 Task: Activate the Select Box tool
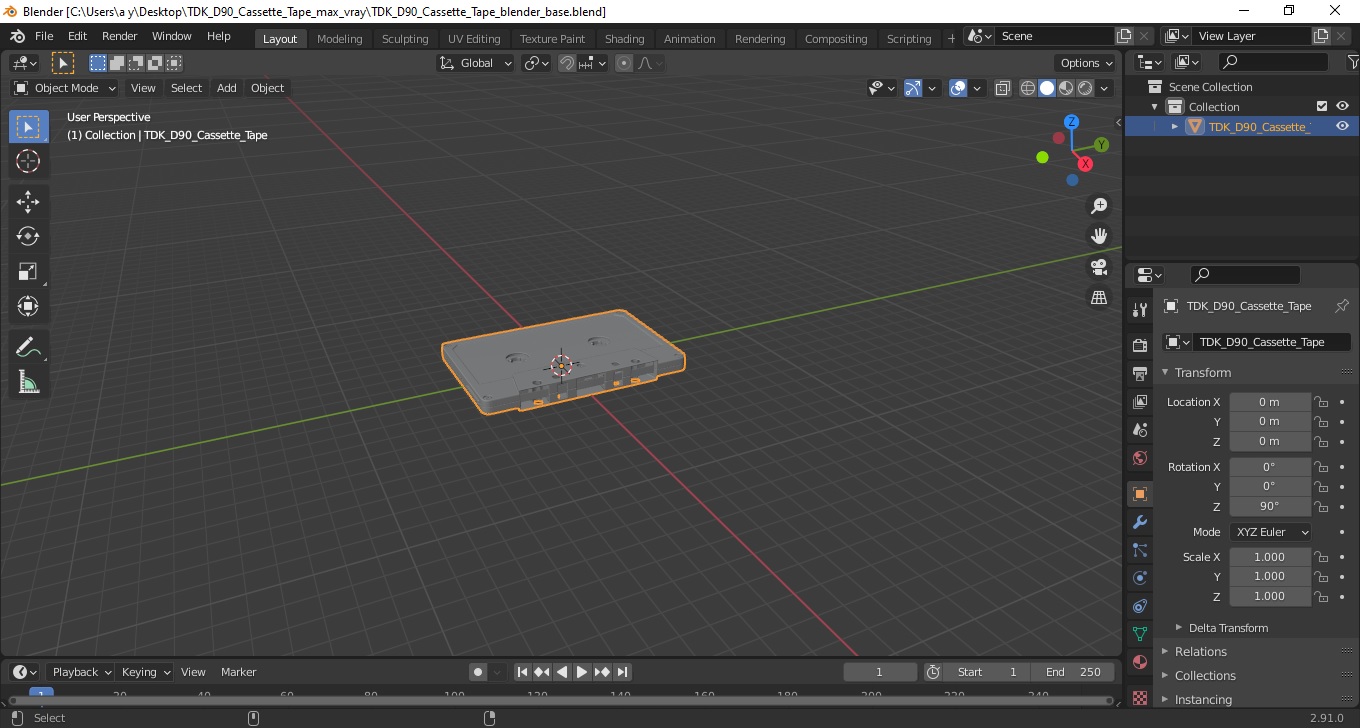pos(28,126)
